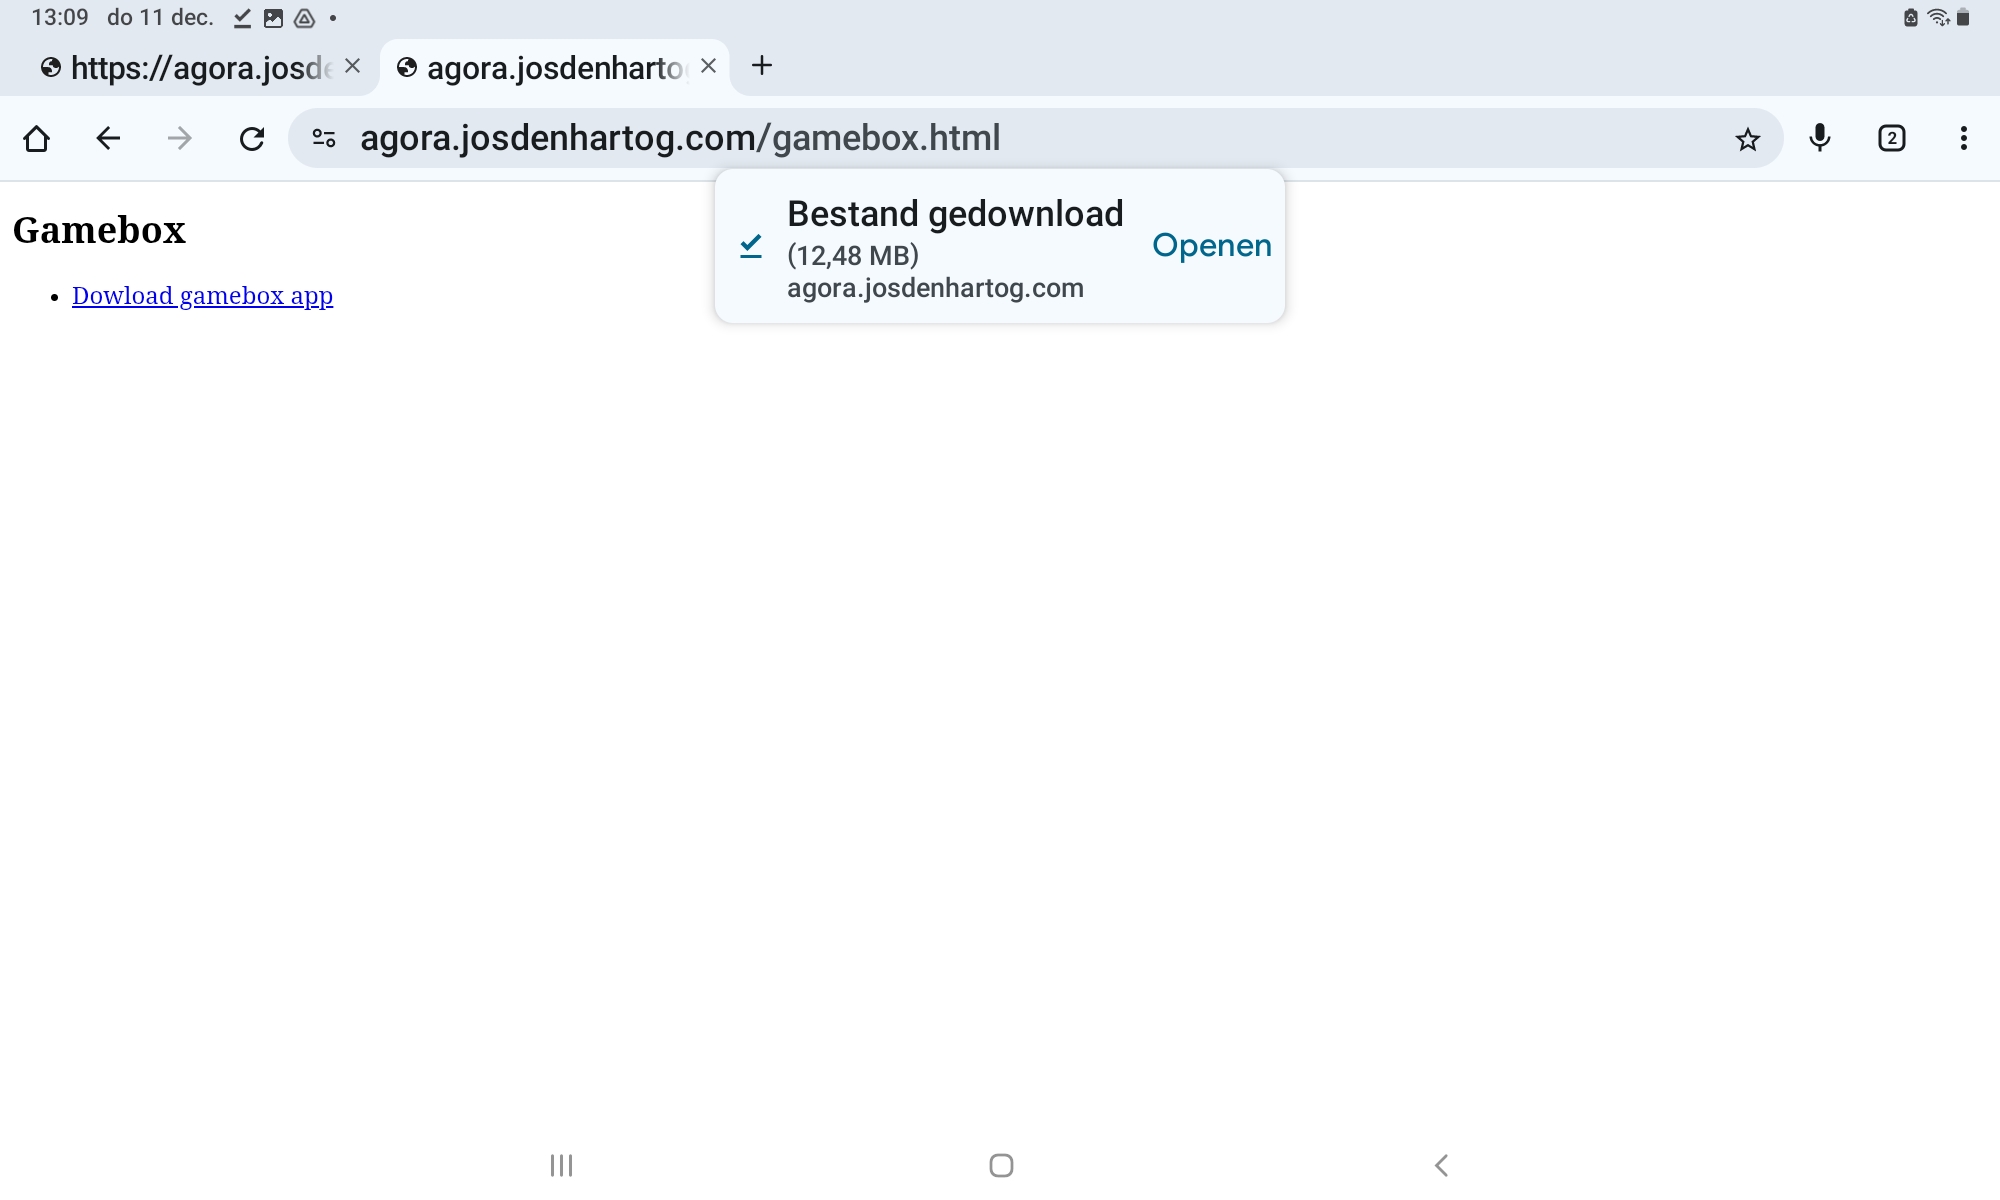Viewport: 2000px width, 1200px height.
Task: Tap the forward navigation arrow
Action: 180,138
